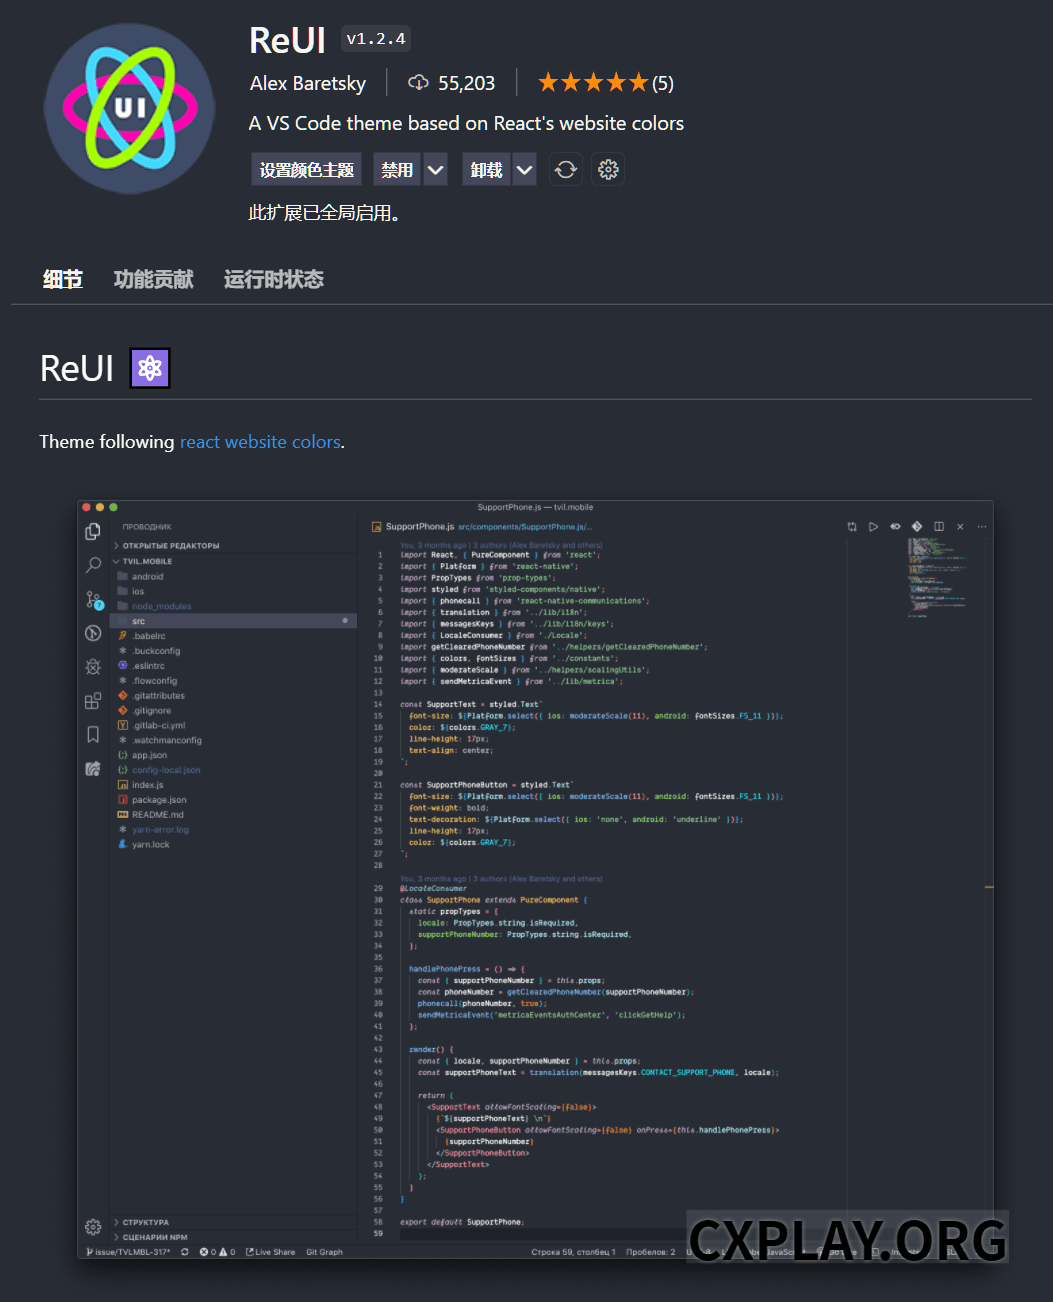Click the previous revision icon in preview toolbar

pos(895,526)
